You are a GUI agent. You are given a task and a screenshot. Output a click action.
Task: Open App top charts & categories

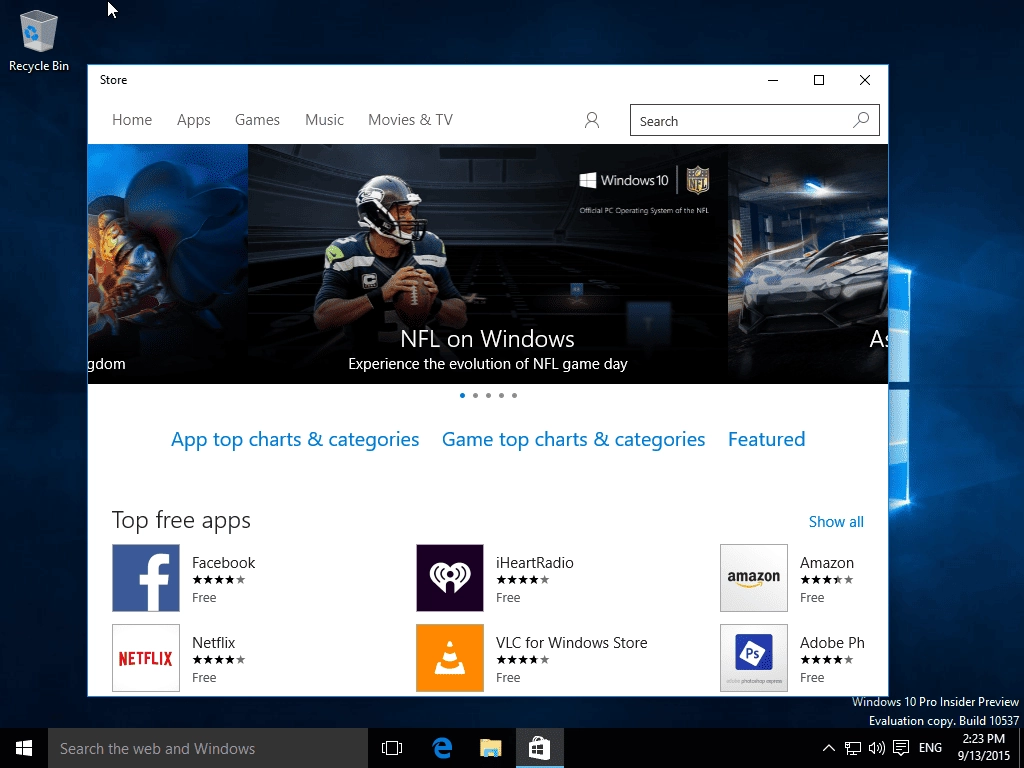tap(295, 440)
